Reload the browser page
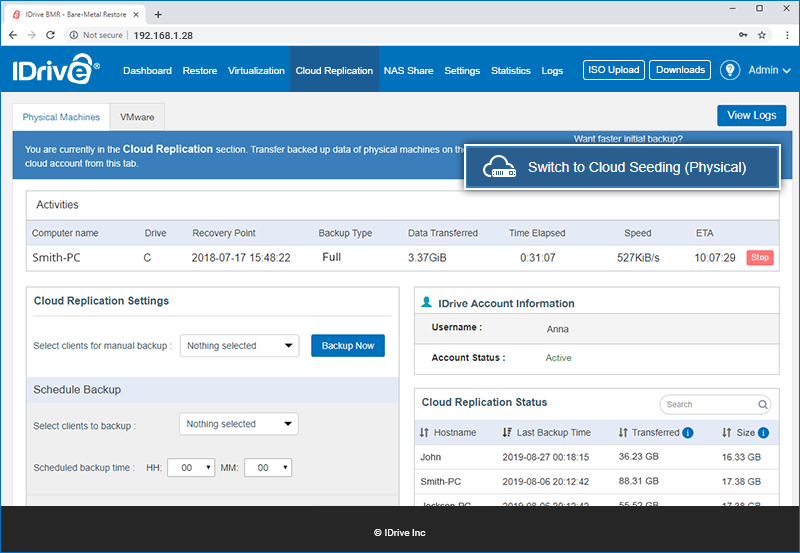The image size is (800, 553). tap(50, 35)
